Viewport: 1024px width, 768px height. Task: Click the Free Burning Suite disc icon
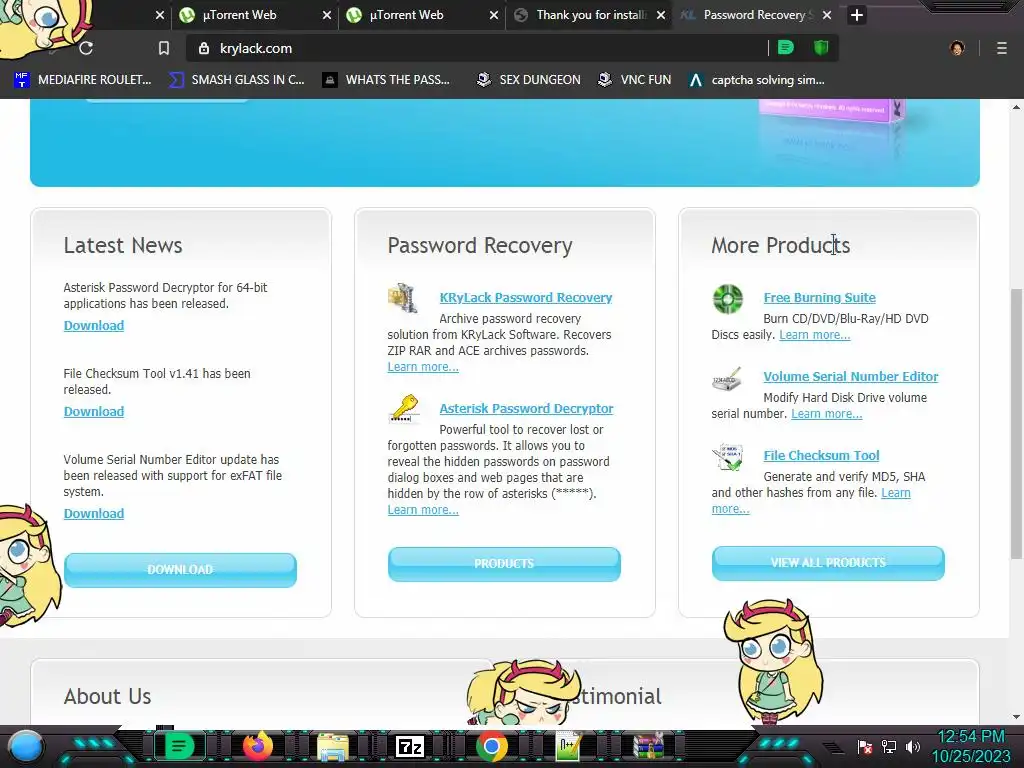coord(728,299)
